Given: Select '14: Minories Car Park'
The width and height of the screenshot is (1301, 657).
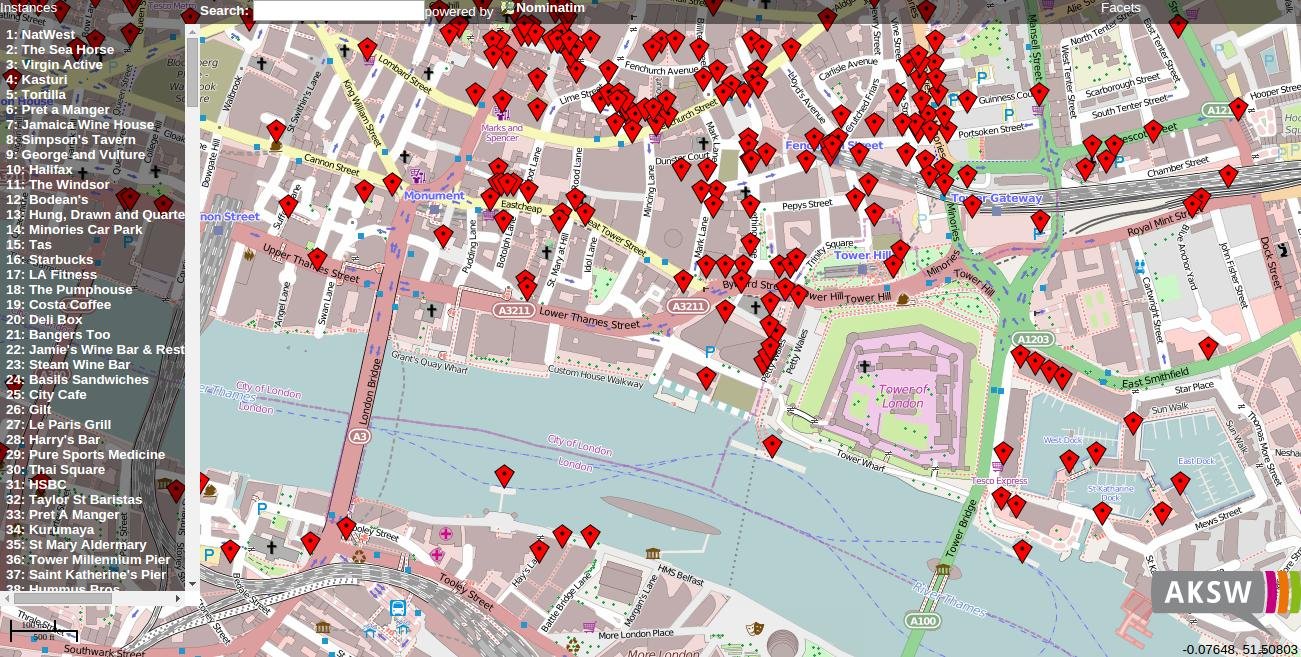Looking at the screenshot, I should tap(74, 229).
